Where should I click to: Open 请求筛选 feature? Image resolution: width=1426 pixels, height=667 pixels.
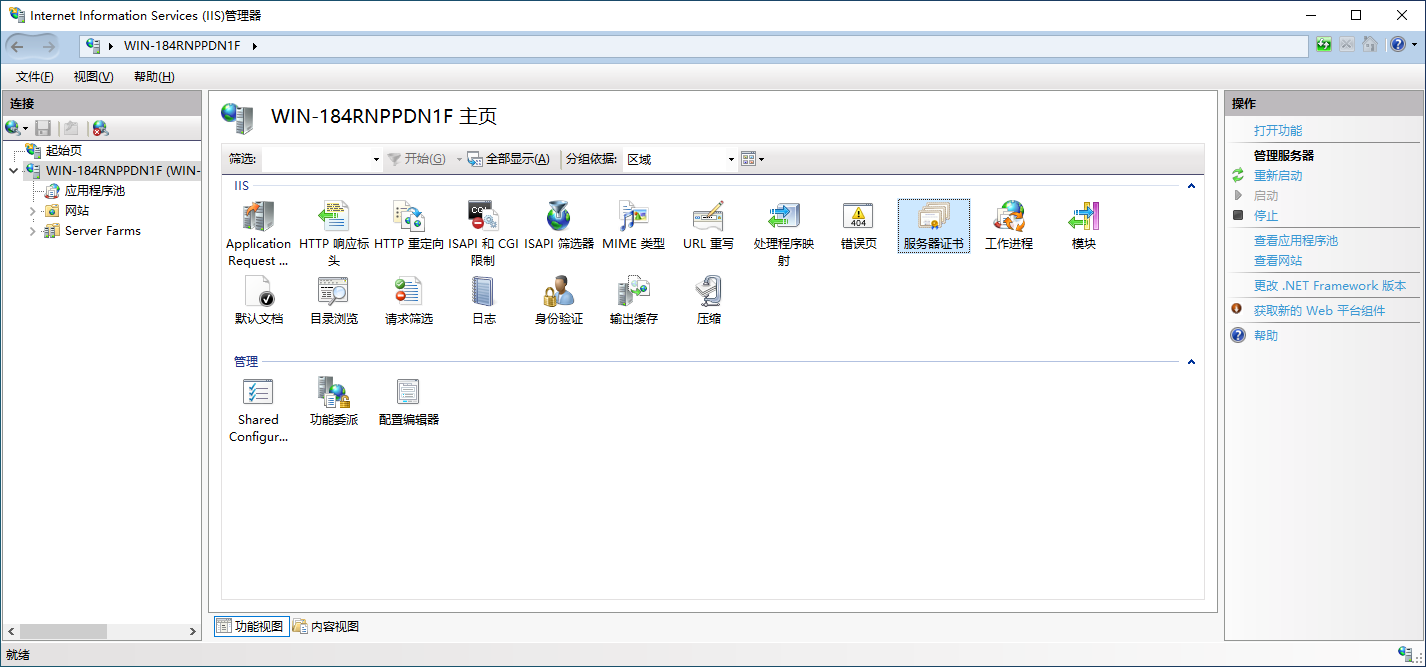(x=409, y=301)
